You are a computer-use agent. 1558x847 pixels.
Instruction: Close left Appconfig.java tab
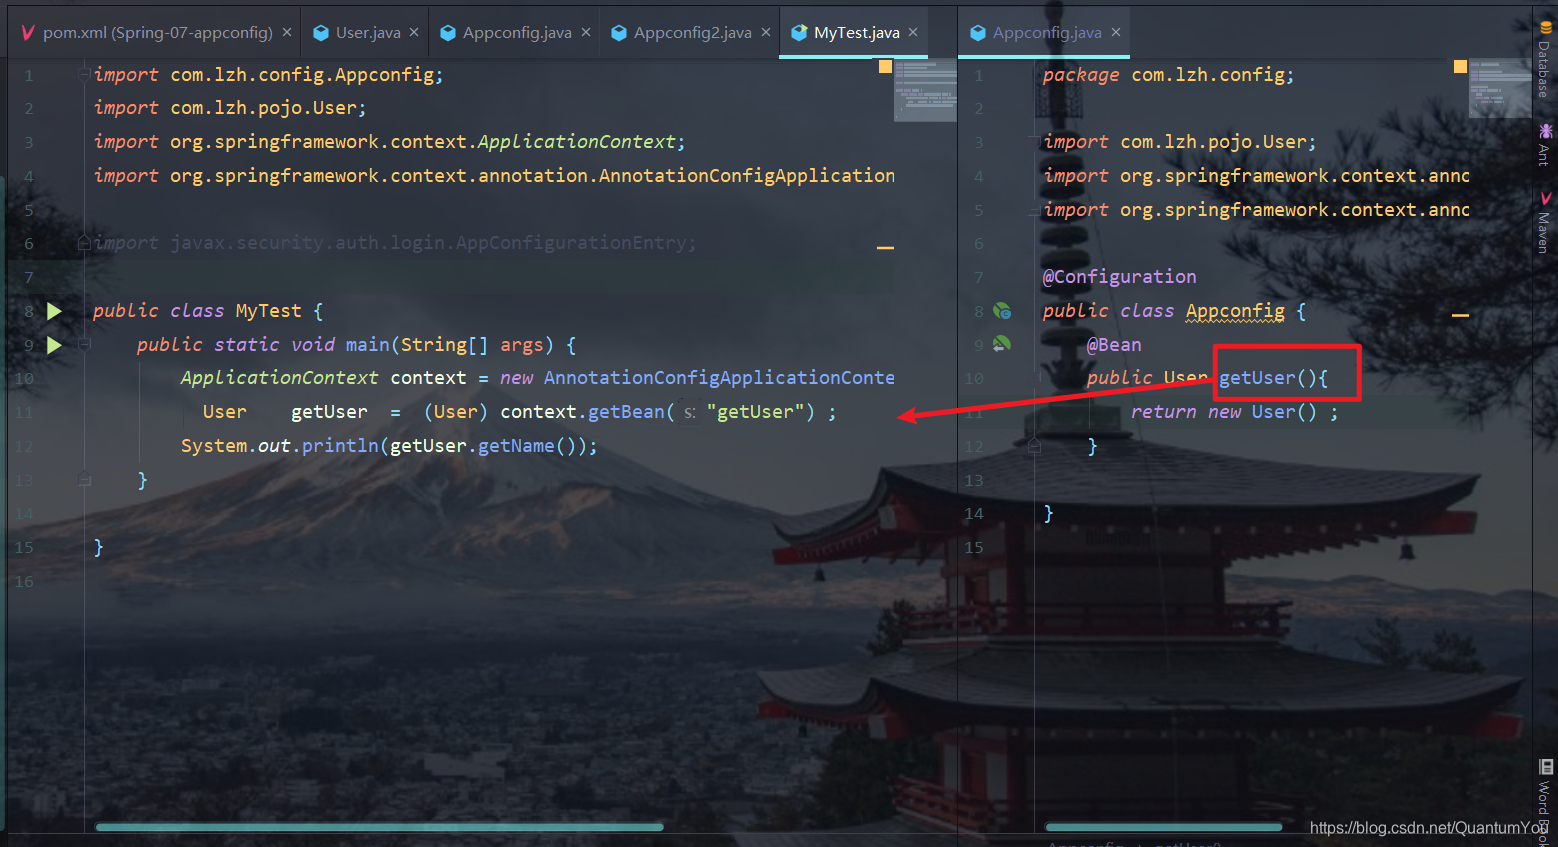pos(586,33)
